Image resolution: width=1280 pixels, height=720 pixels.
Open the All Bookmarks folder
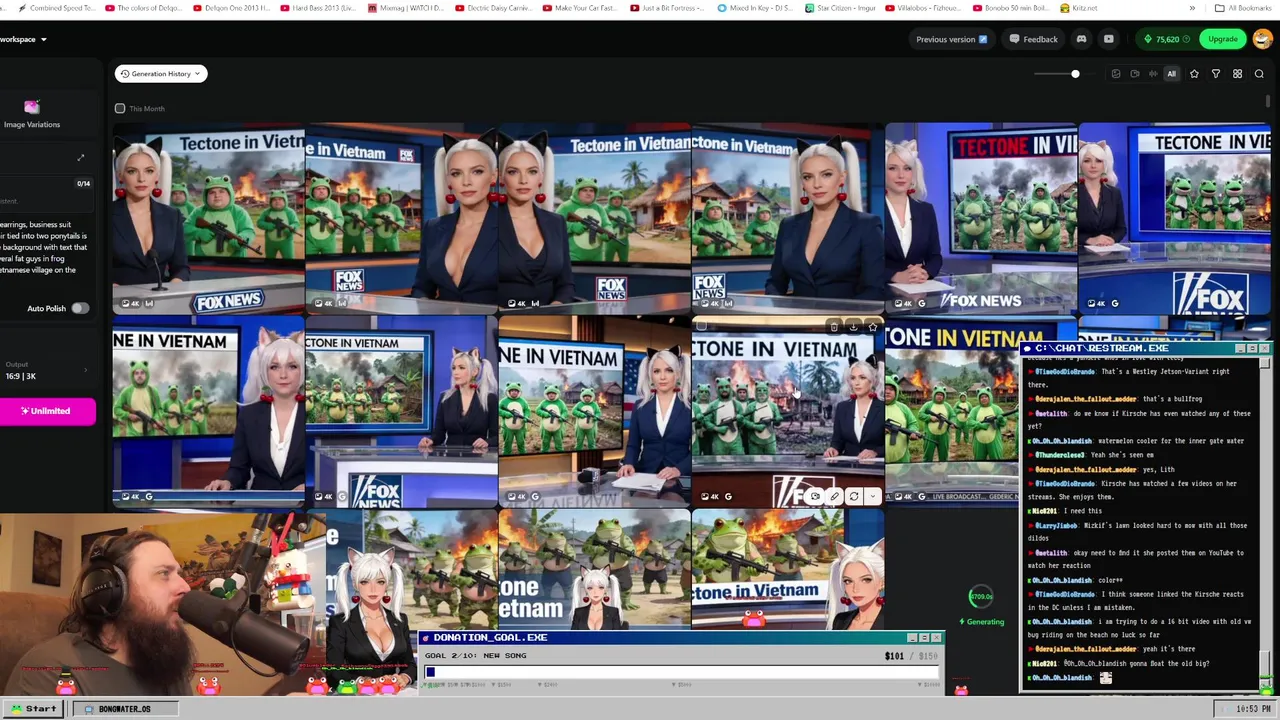(x=1242, y=8)
